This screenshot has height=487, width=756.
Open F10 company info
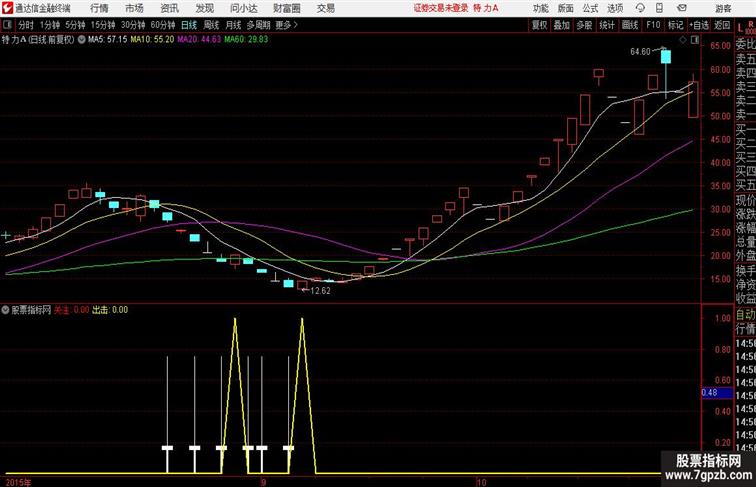[653, 25]
